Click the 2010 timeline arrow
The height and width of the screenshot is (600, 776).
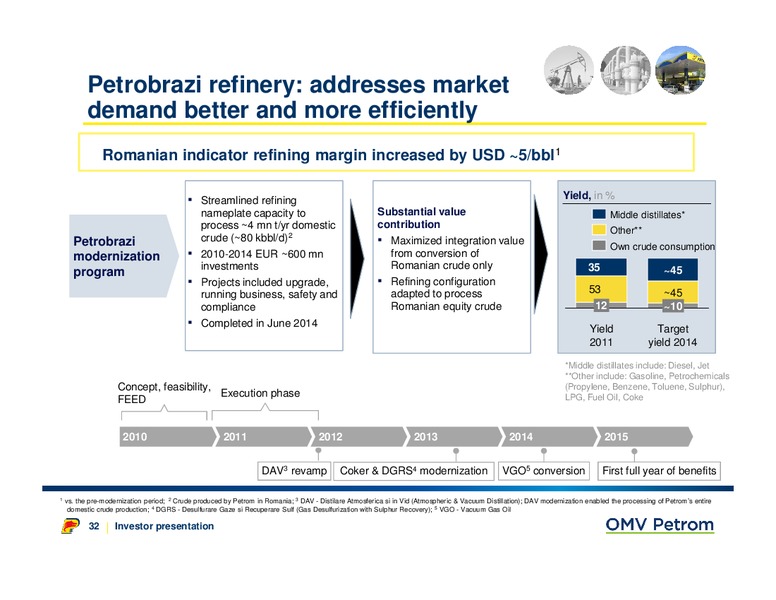pos(168,437)
